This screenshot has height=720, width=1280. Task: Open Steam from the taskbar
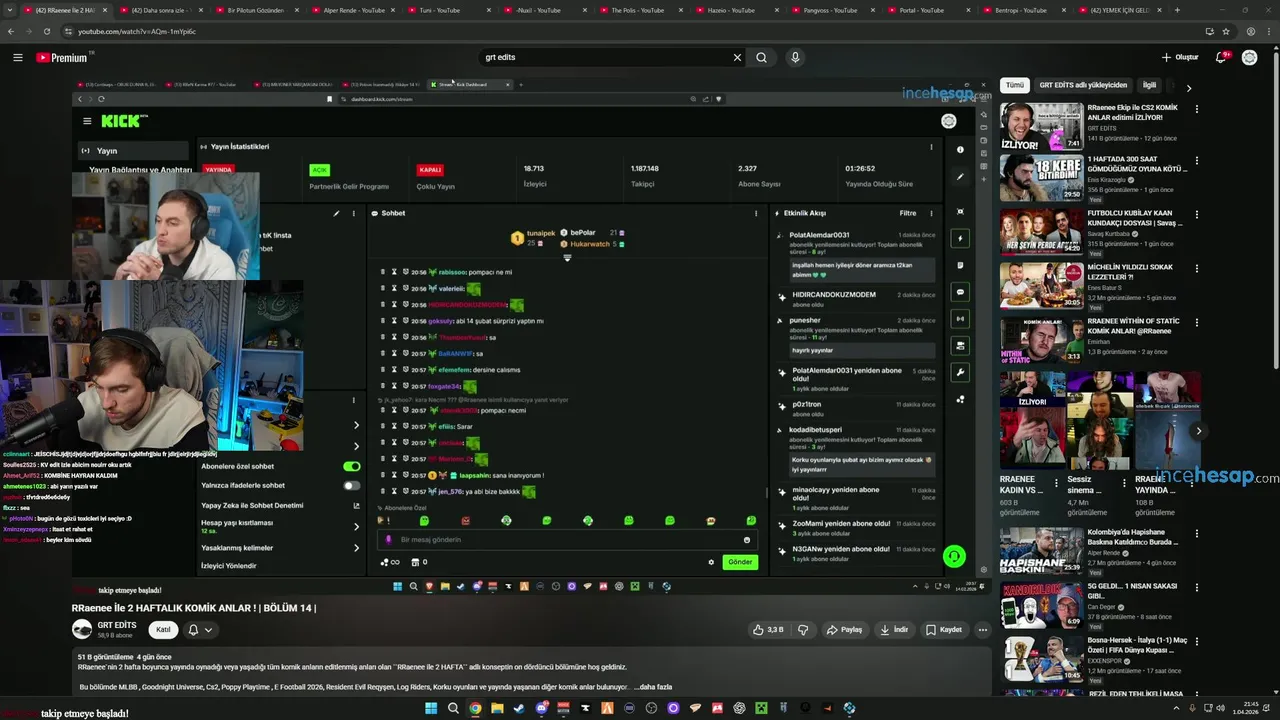click(x=519, y=708)
